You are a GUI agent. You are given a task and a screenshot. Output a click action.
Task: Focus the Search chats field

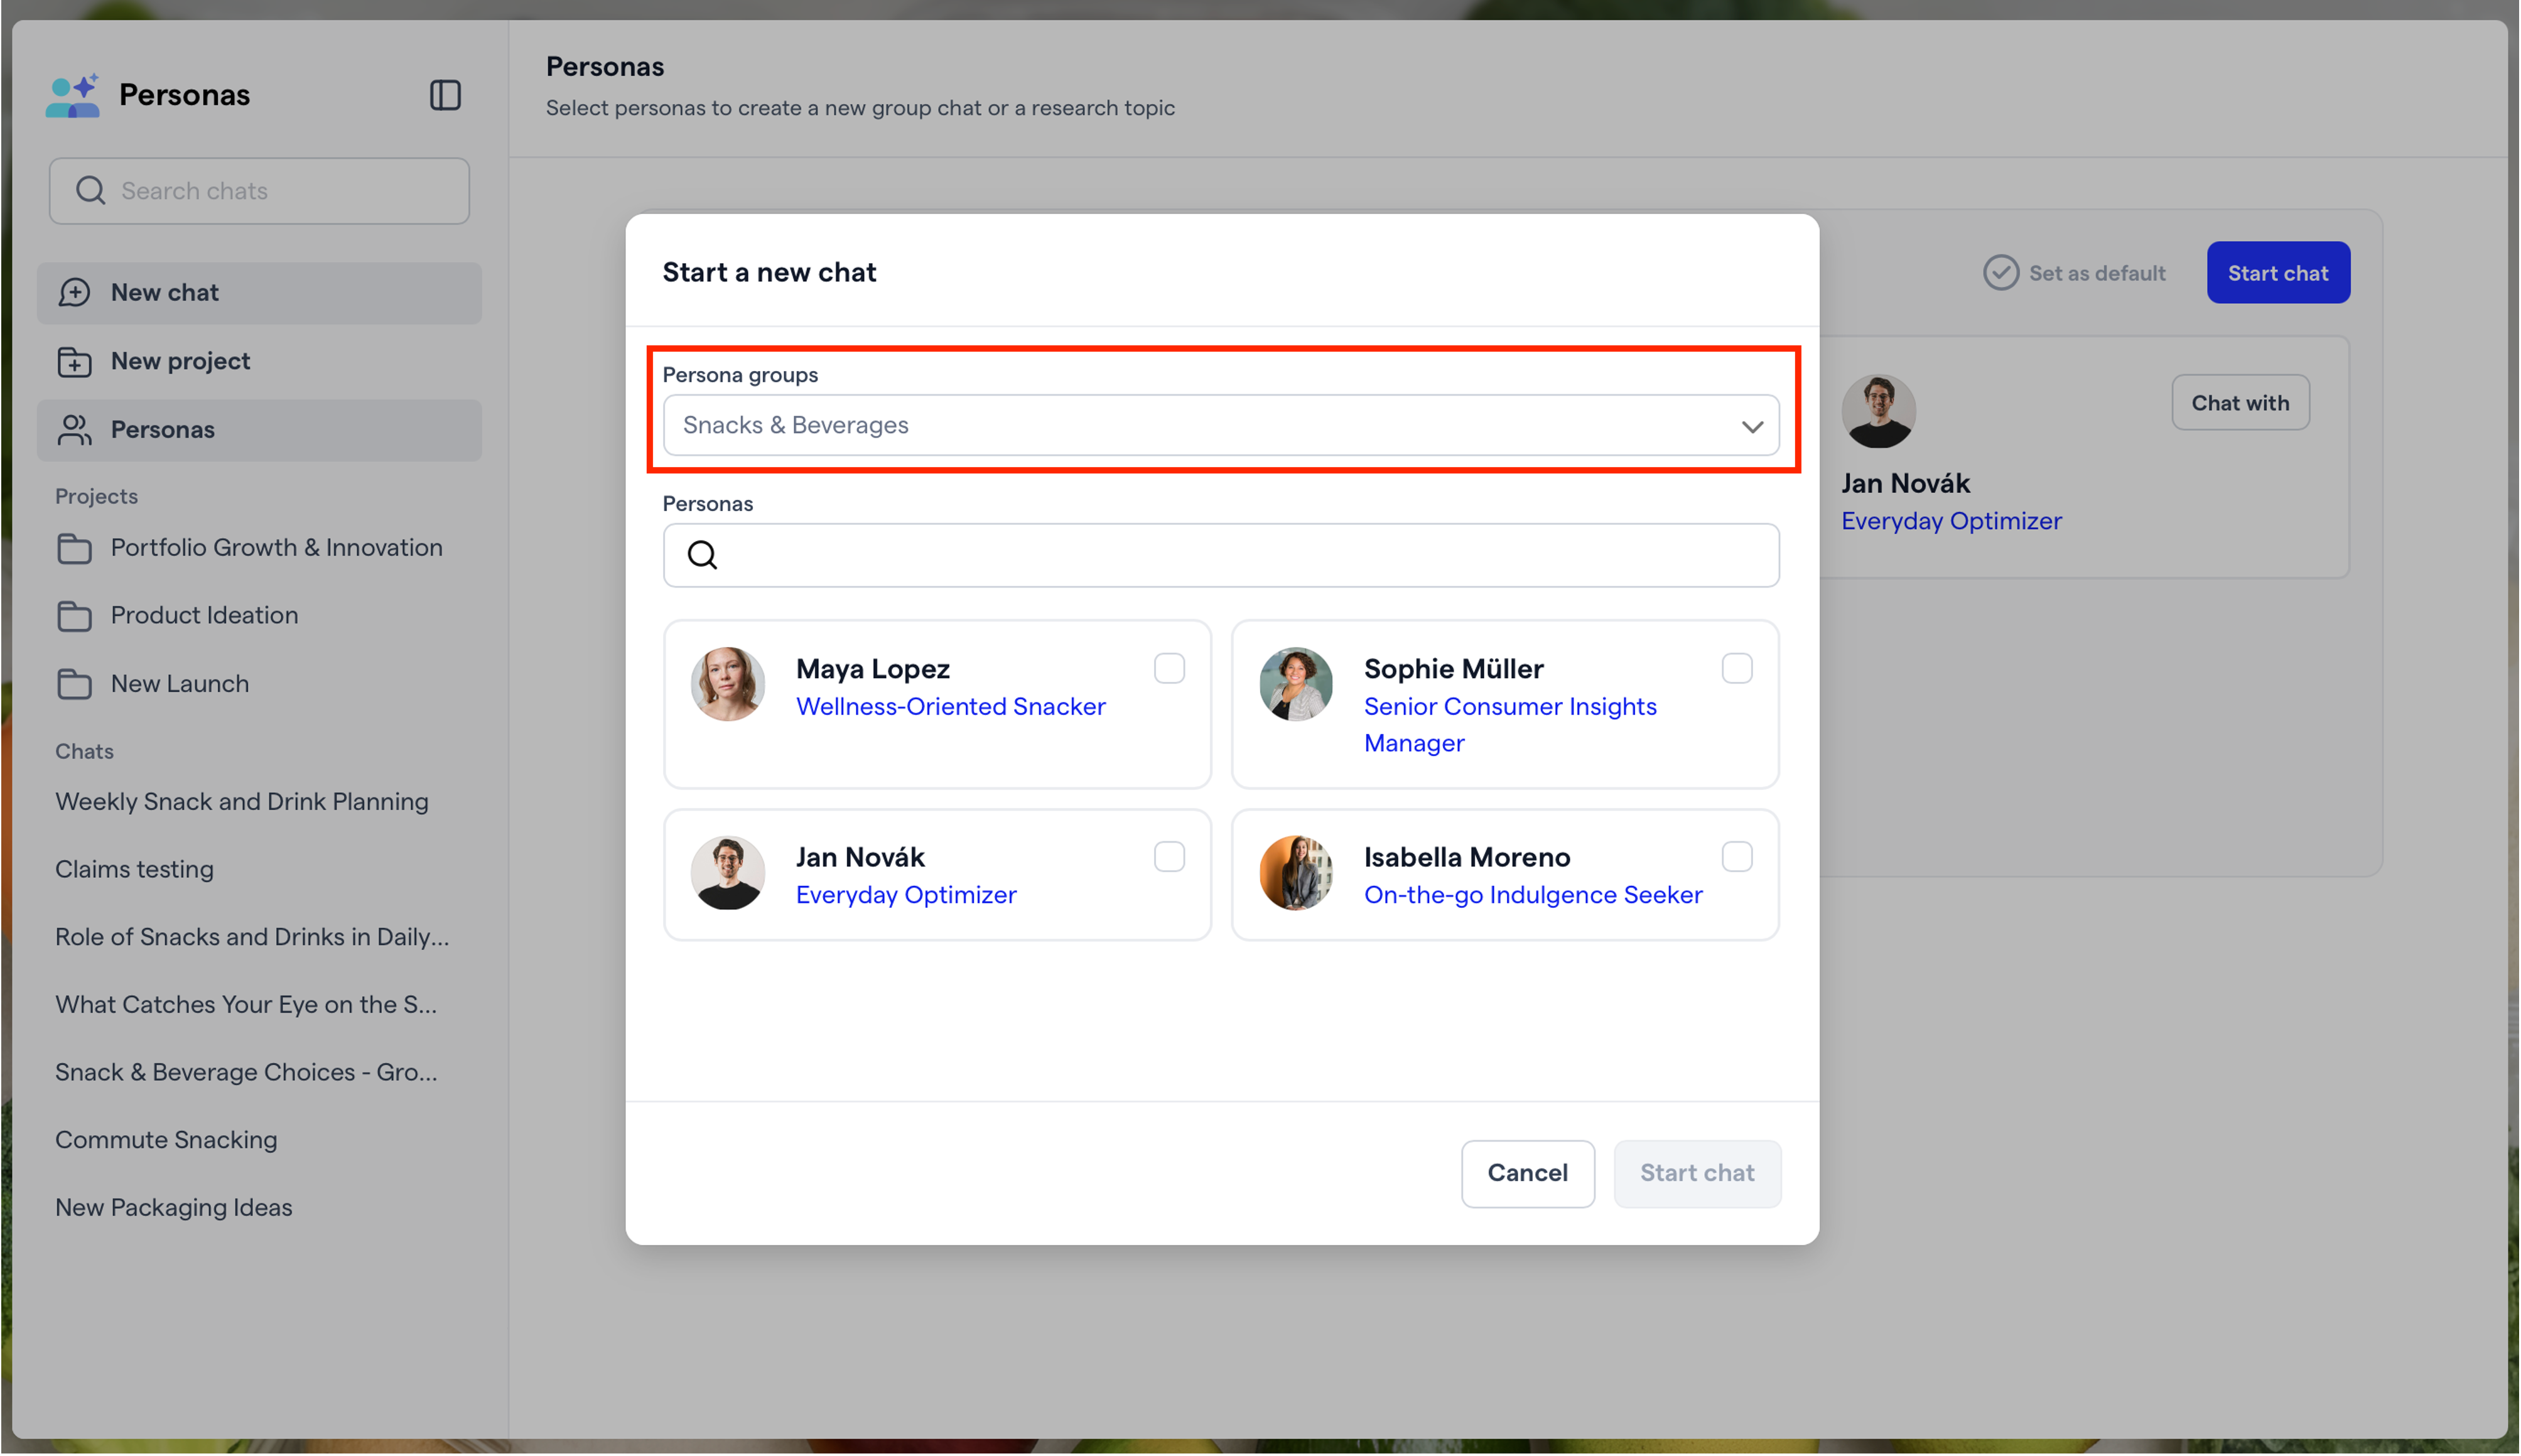(259, 190)
